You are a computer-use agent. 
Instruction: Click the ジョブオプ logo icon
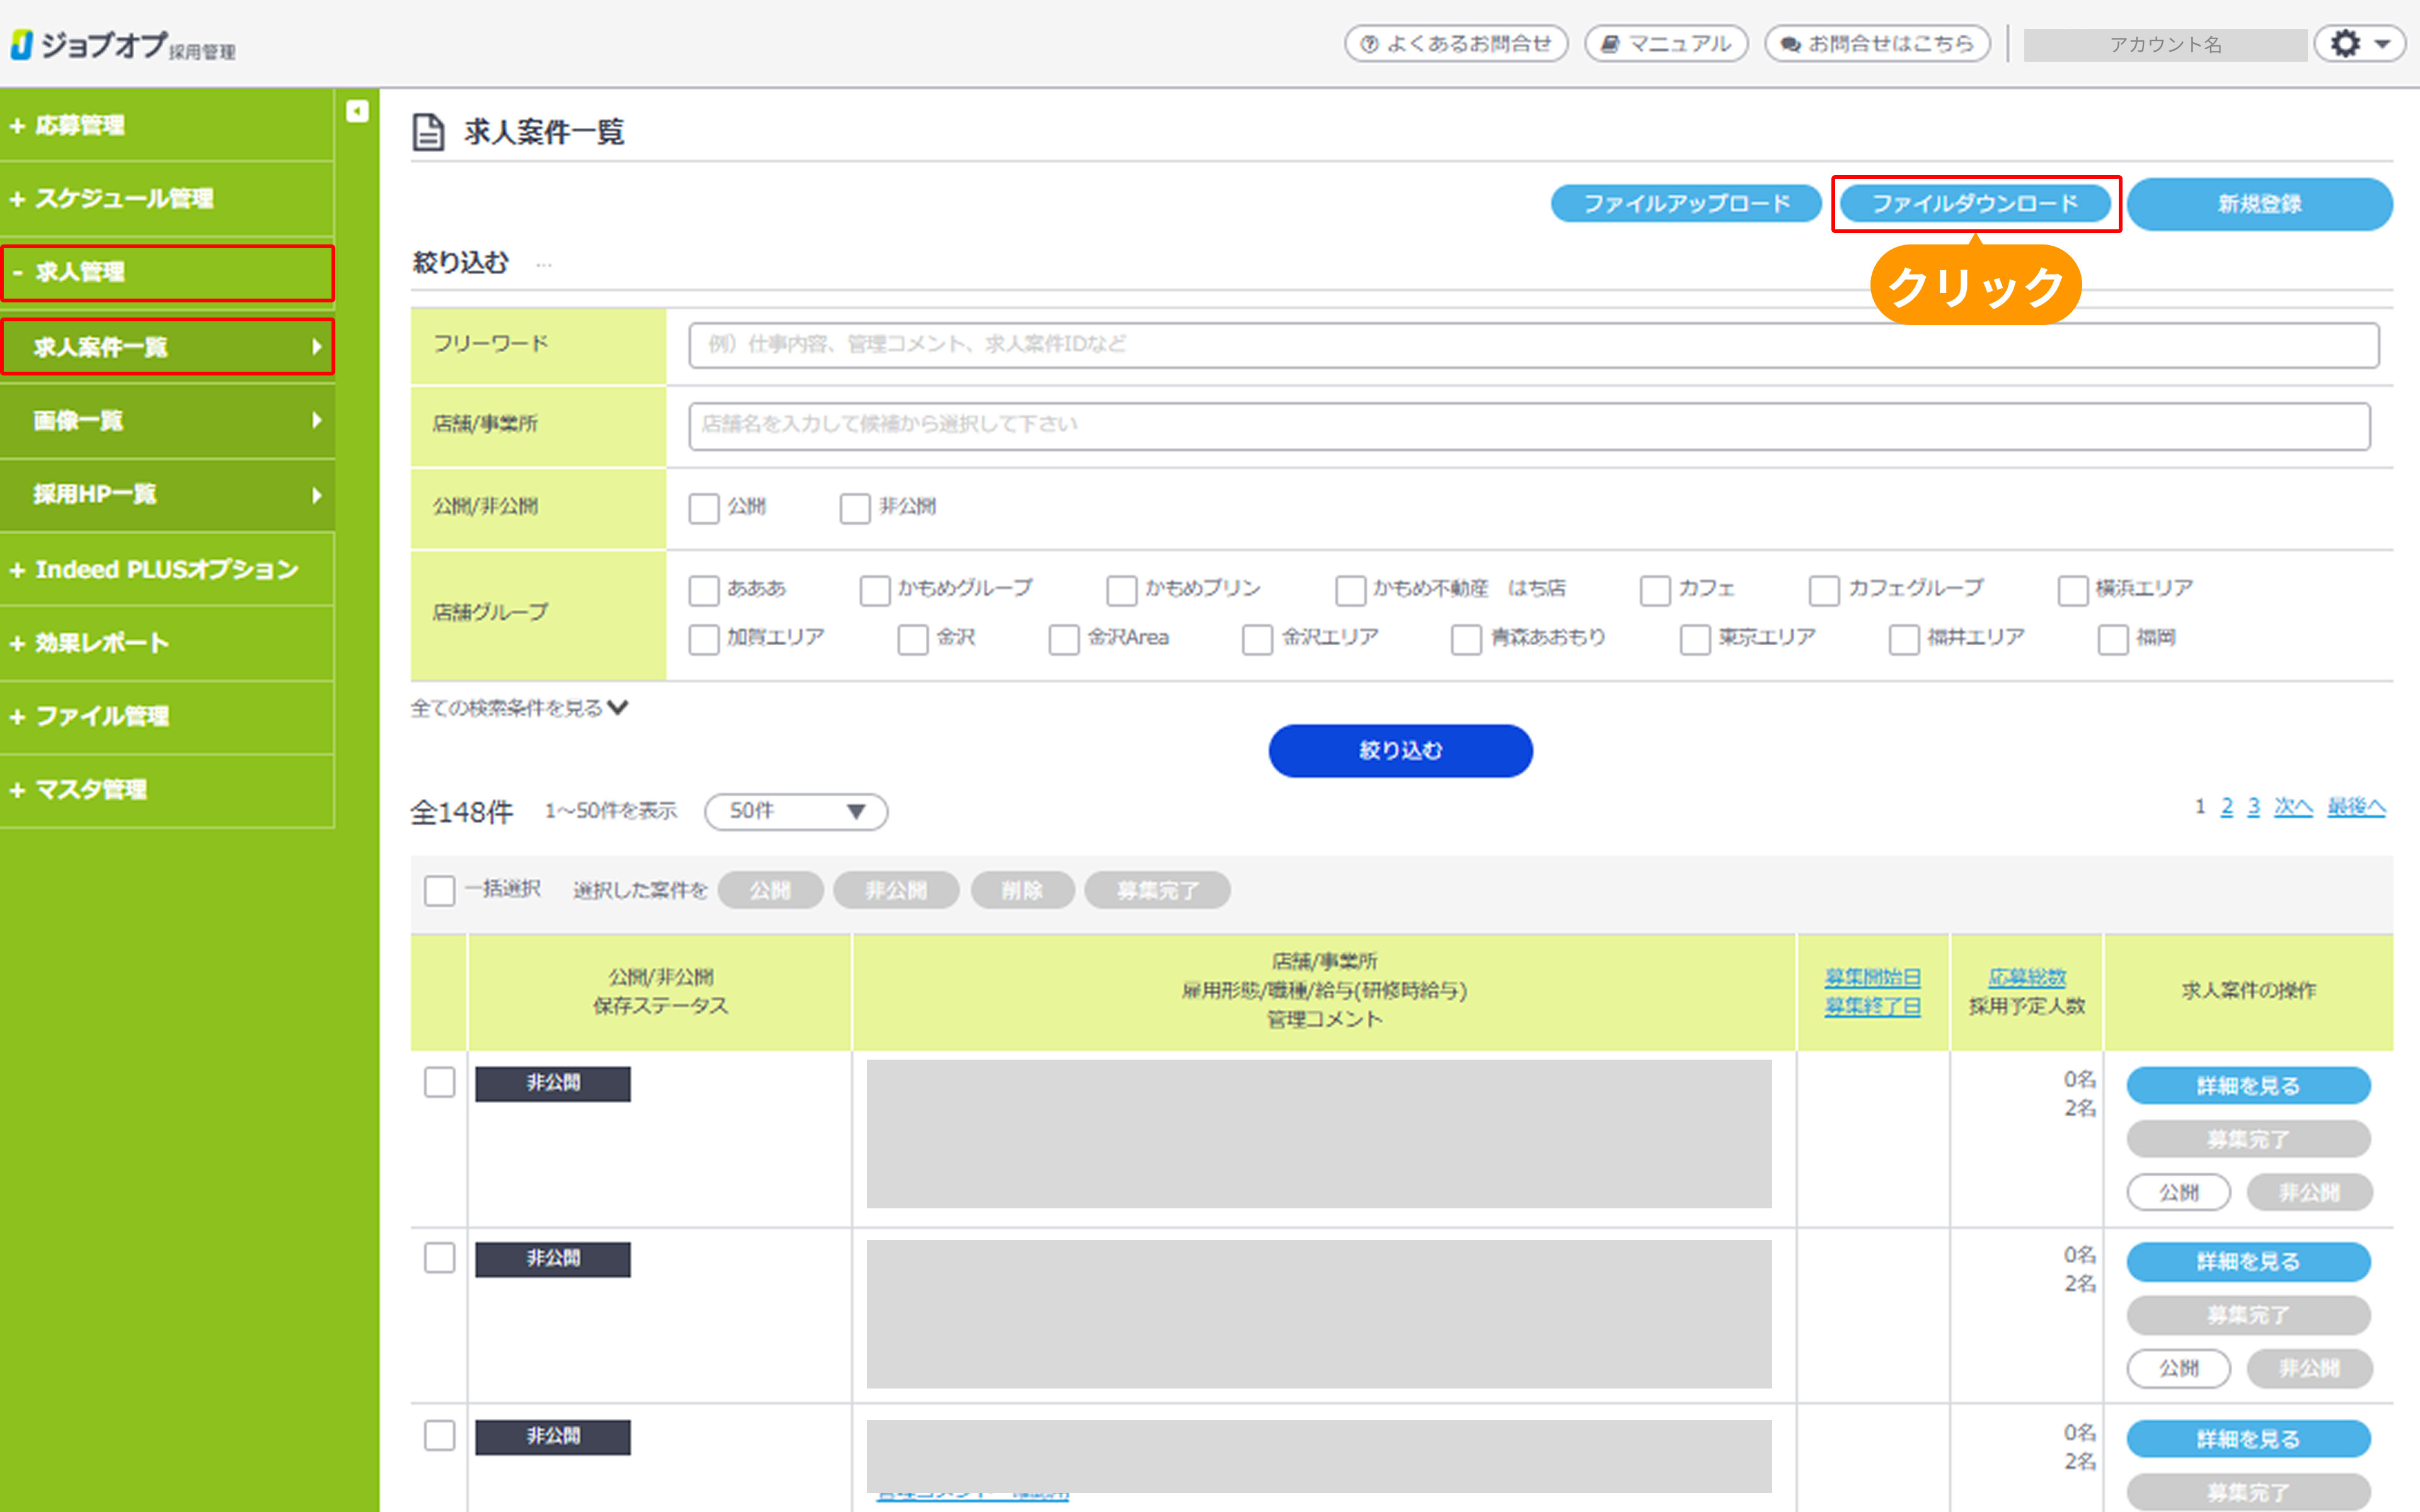(x=22, y=44)
